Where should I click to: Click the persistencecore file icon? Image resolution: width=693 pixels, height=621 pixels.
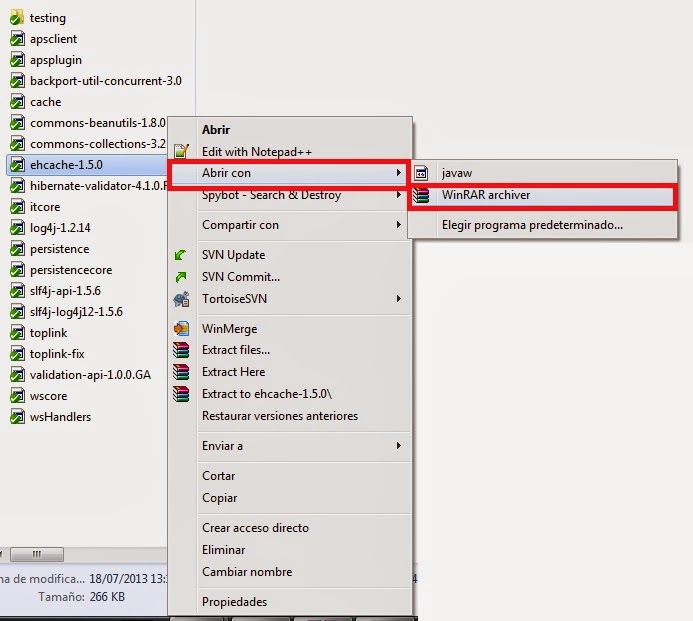point(17,270)
